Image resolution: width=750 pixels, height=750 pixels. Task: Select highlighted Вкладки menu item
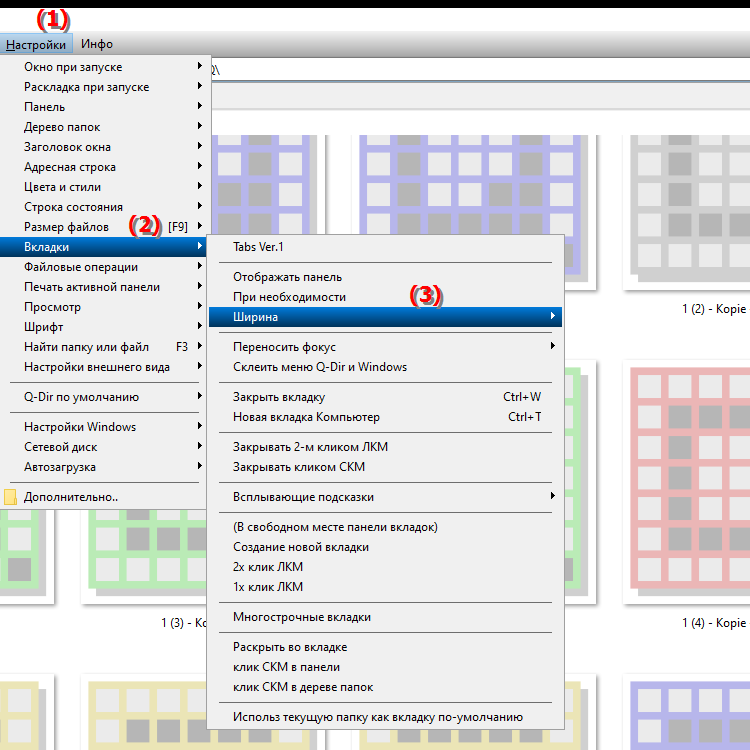[x=104, y=247]
